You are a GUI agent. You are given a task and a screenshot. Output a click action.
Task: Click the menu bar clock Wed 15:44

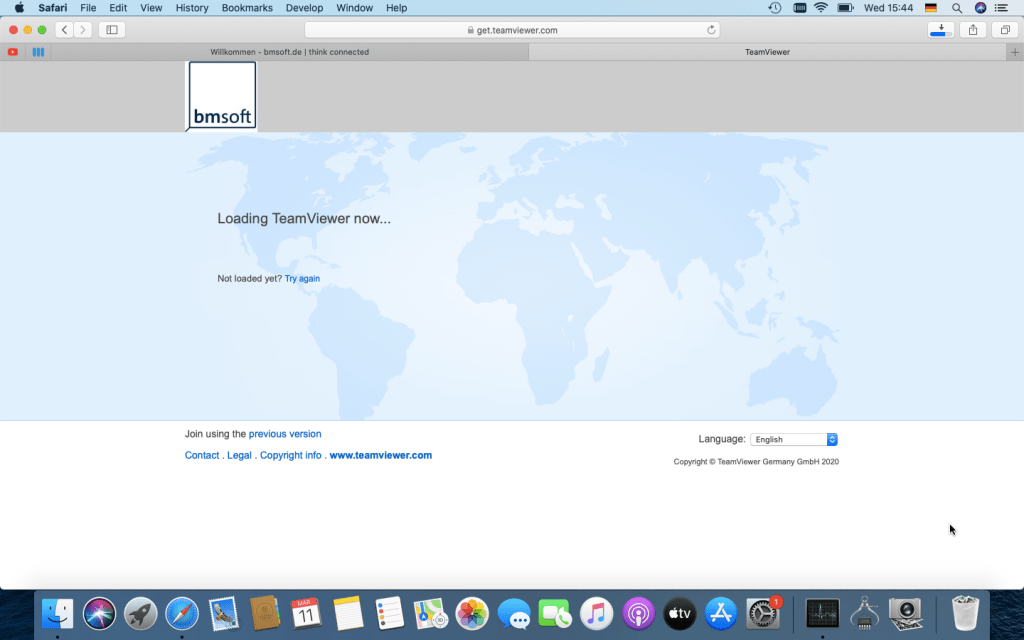point(888,8)
